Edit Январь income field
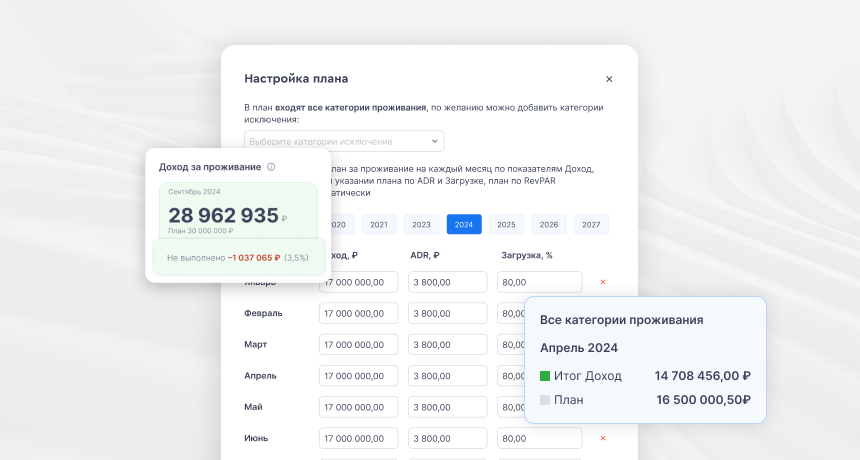Image resolution: width=860 pixels, height=460 pixels. 359,282
